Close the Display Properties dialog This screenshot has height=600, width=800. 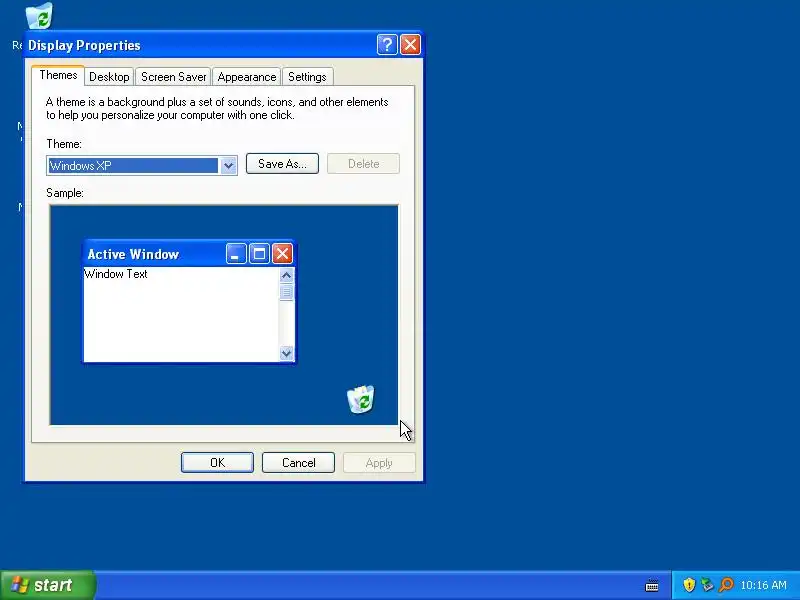[410, 45]
